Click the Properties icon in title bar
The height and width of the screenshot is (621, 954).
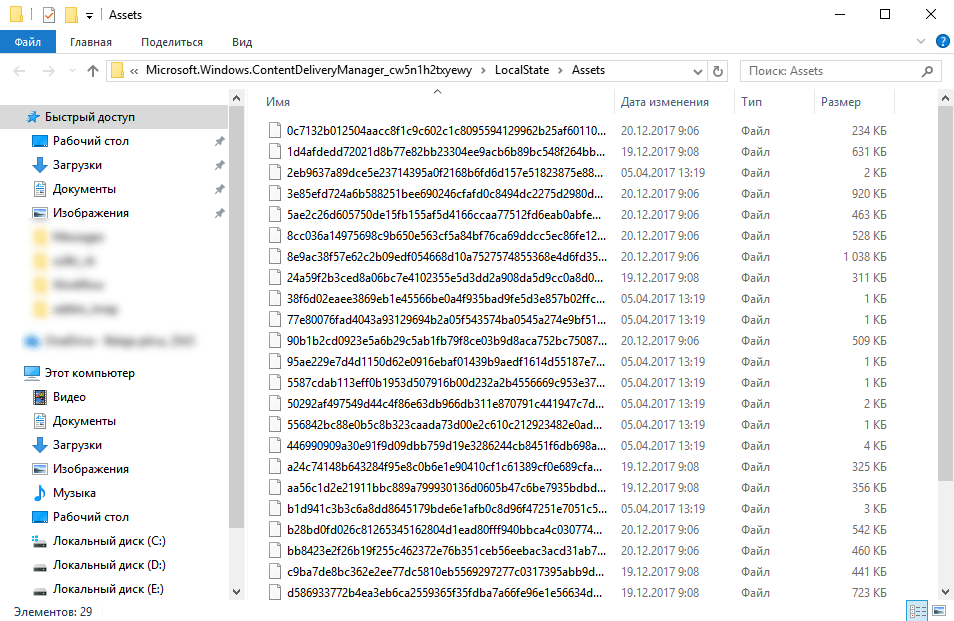50,15
